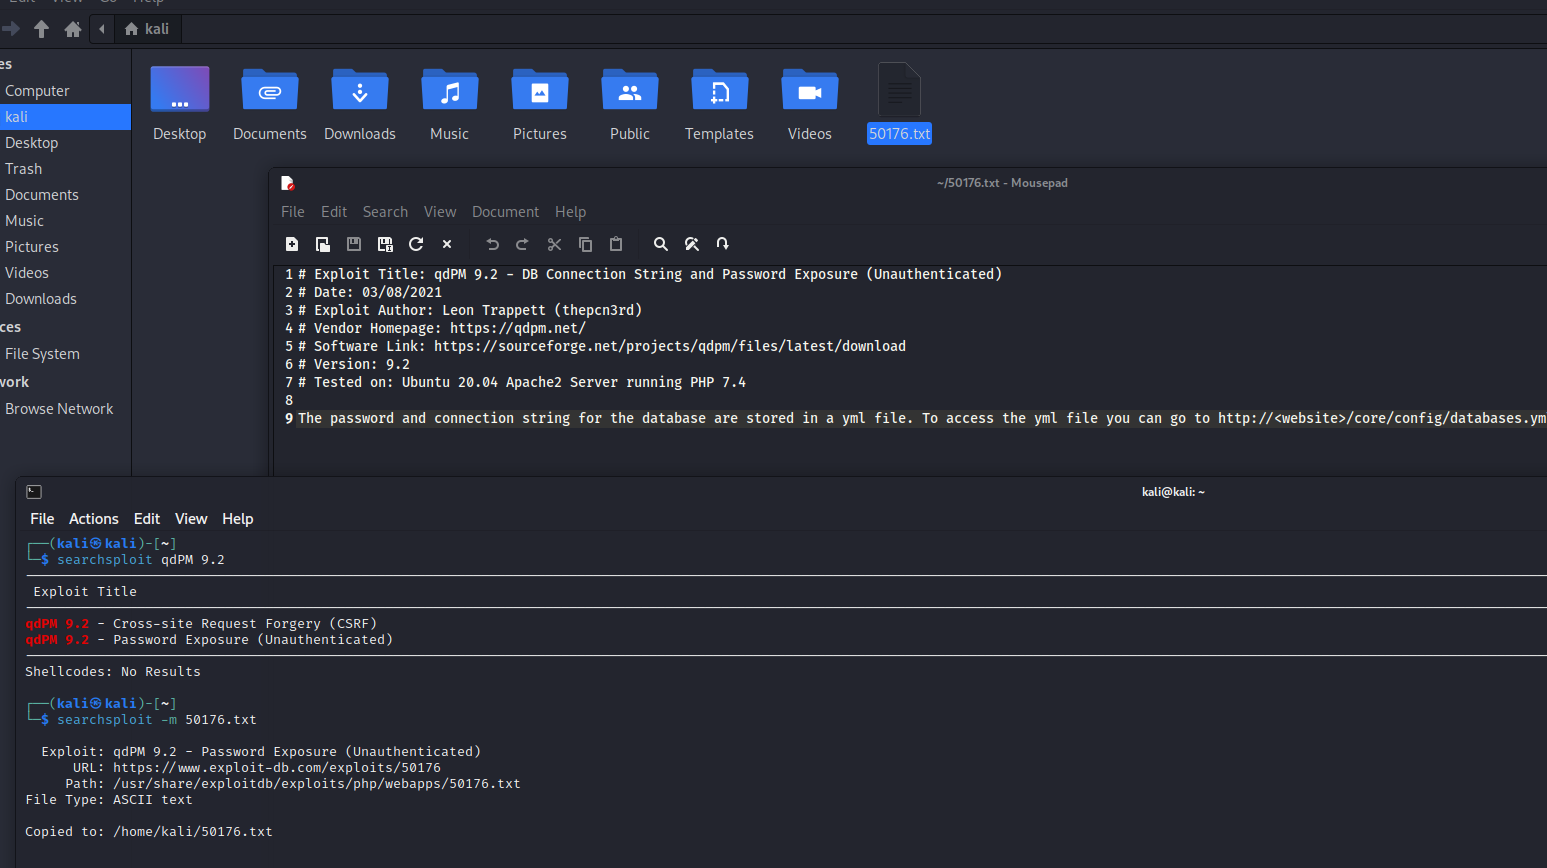
Task: Open the Pictures folder icon
Action: point(540,90)
